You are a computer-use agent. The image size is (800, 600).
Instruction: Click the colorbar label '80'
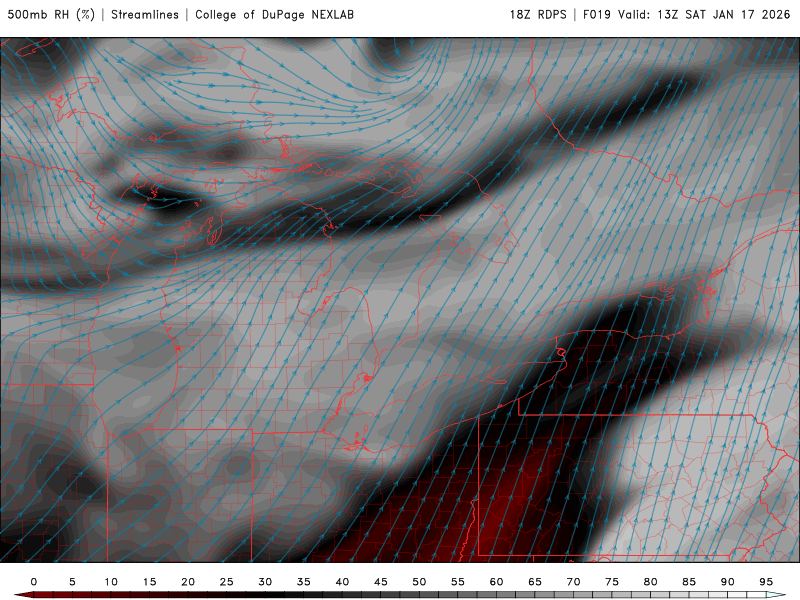tap(651, 582)
